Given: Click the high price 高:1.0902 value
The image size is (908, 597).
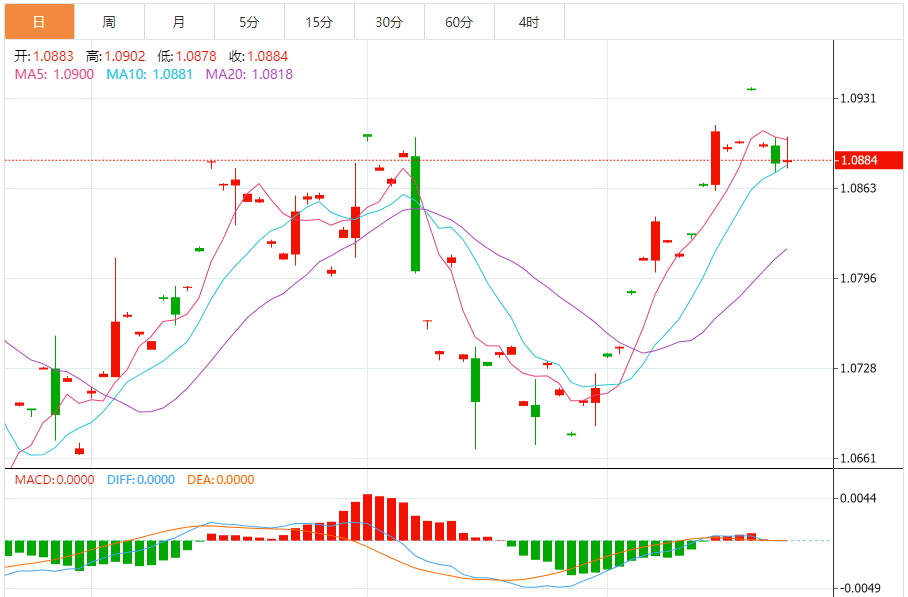Looking at the screenshot, I should point(116,56).
